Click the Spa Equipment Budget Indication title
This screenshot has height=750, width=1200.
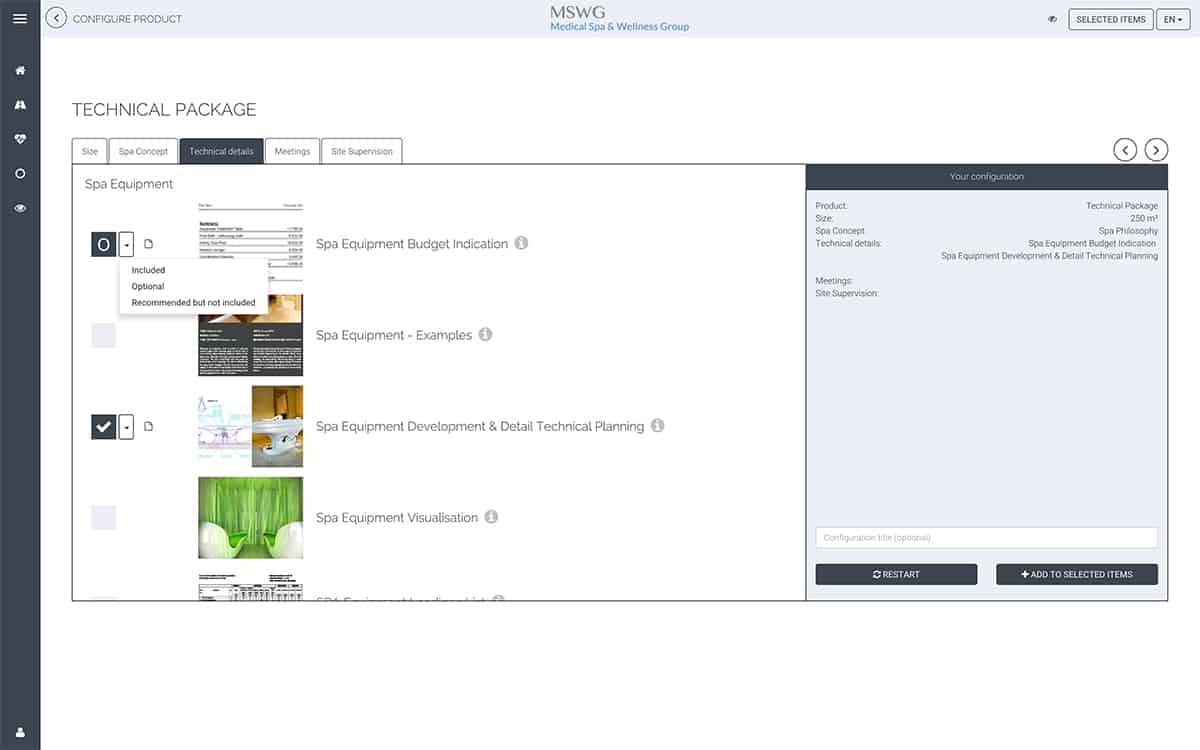[x=412, y=244]
